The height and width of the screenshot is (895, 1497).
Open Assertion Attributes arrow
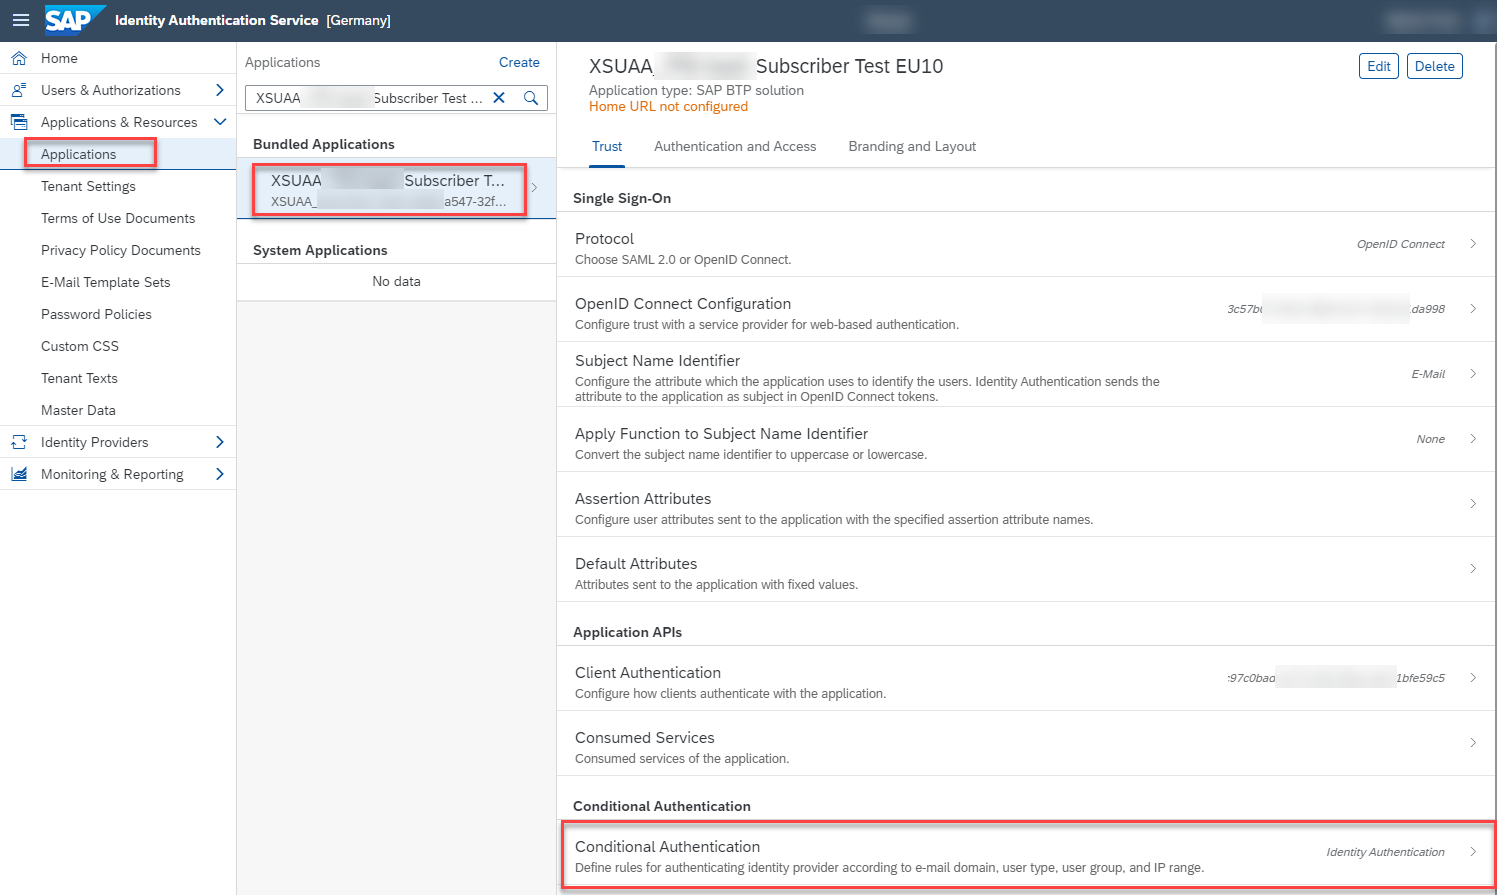click(x=1473, y=504)
